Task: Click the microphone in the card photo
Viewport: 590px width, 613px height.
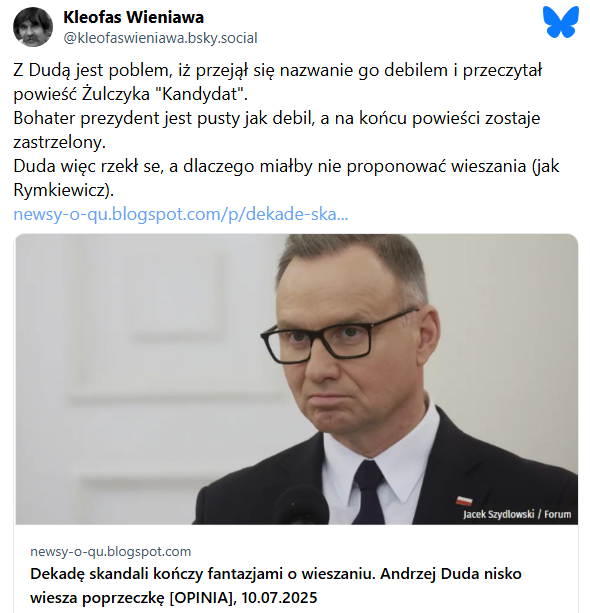Action: [x=302, y=505]
